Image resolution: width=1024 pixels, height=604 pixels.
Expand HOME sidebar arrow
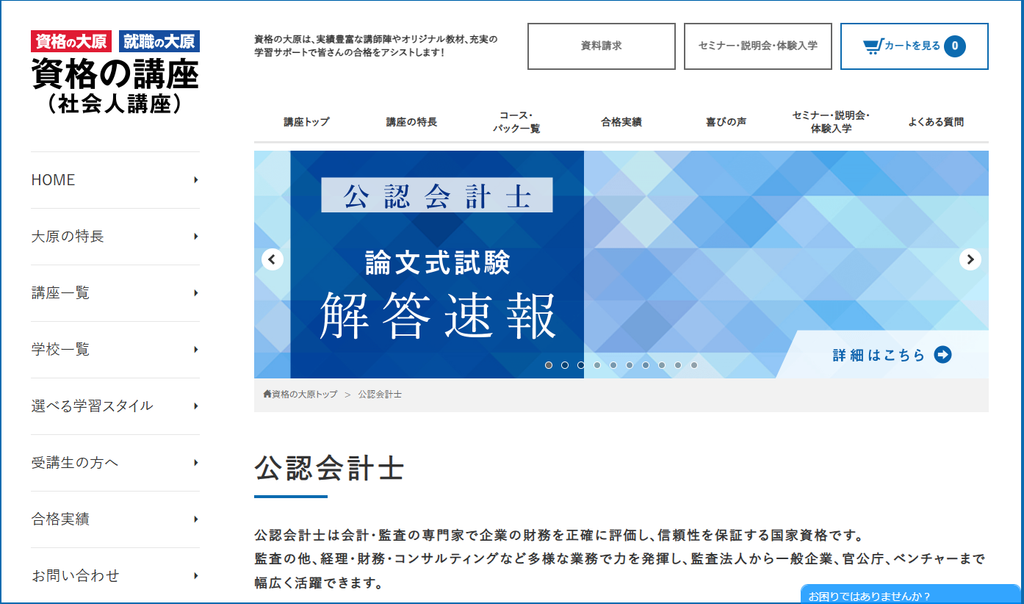pos(195,180)
